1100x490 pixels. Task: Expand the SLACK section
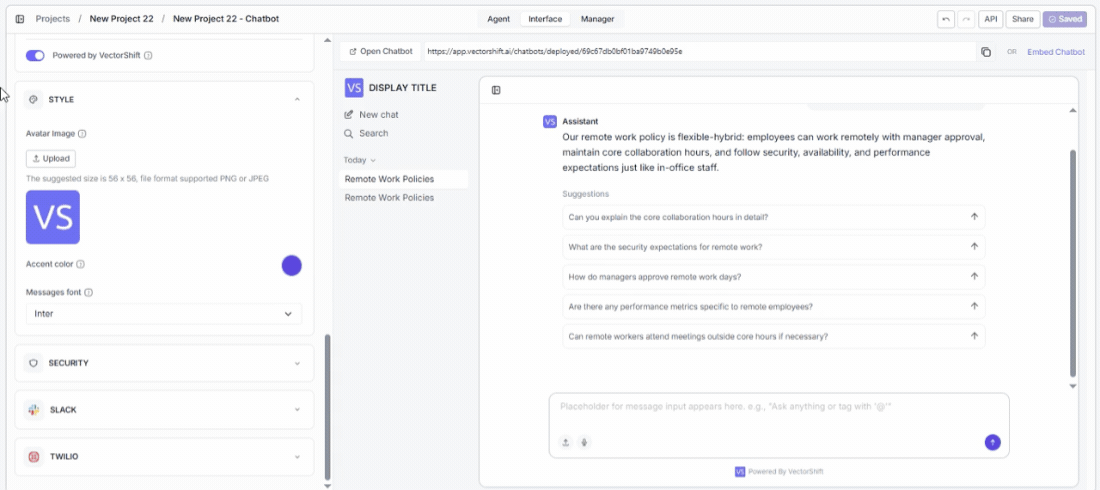pyautogui.click(x=164, y=409)
